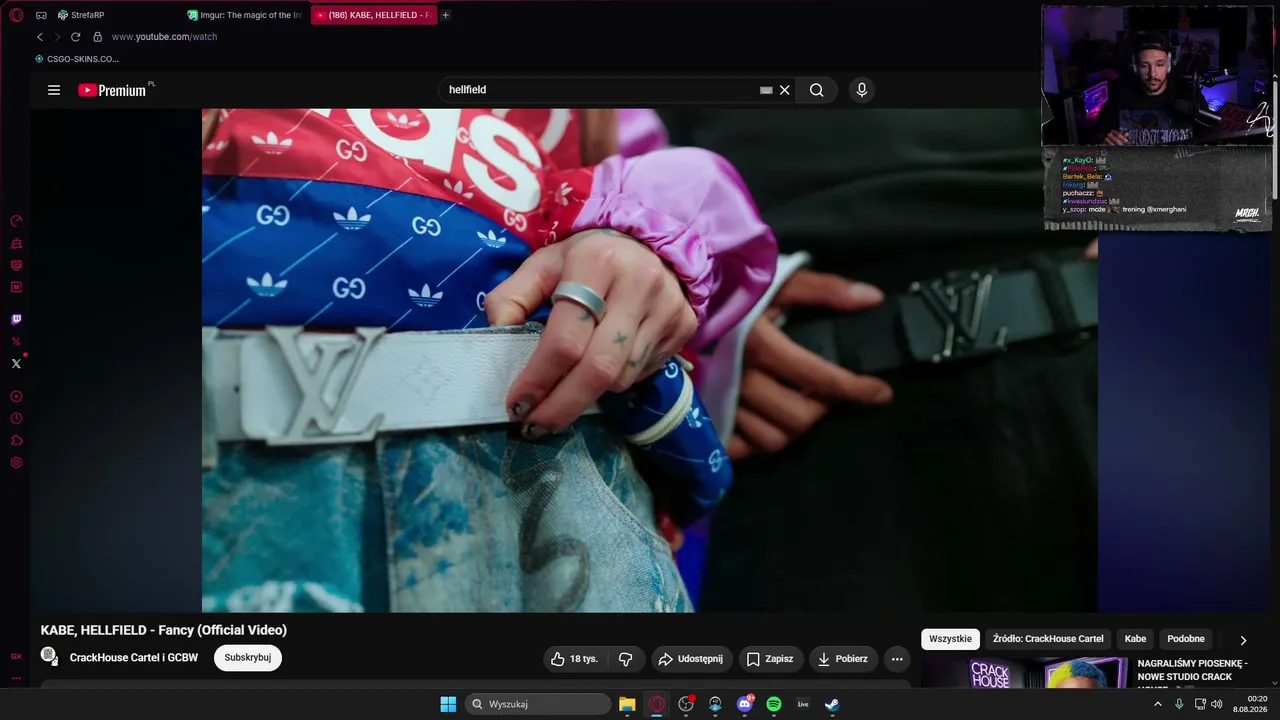
Task: Open Settings gear icon in sidebar
Action: [x=16, y=463]
